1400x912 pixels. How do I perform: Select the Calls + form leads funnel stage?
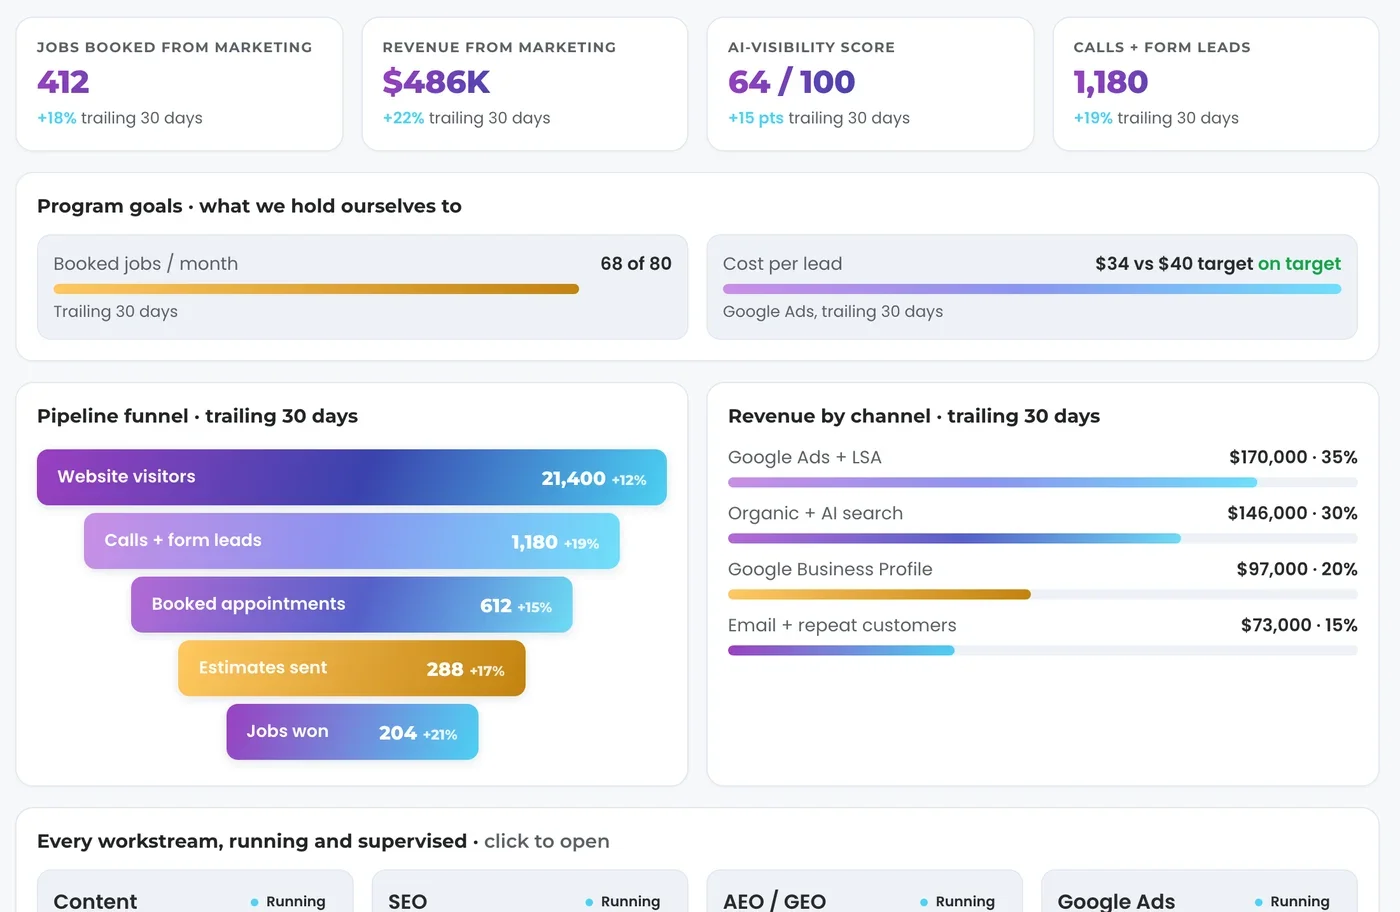click(352, 541)
